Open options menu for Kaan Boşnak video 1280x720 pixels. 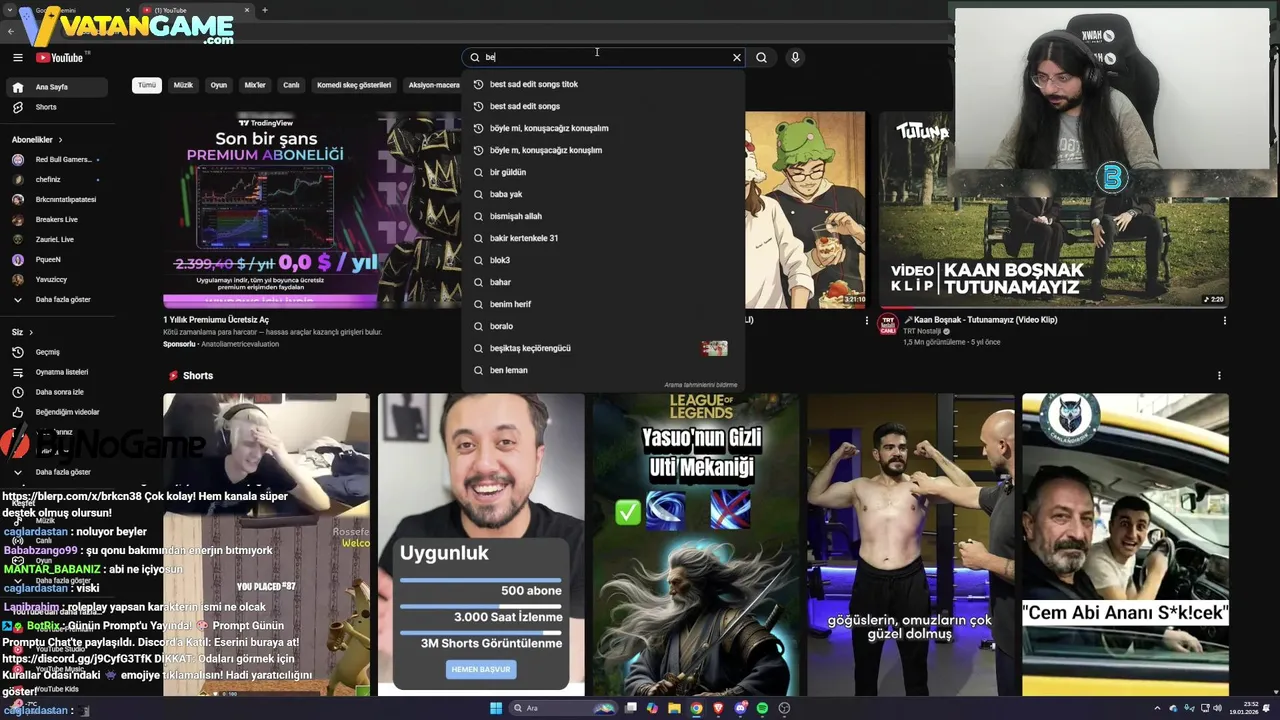click(x=1224, y=321)
